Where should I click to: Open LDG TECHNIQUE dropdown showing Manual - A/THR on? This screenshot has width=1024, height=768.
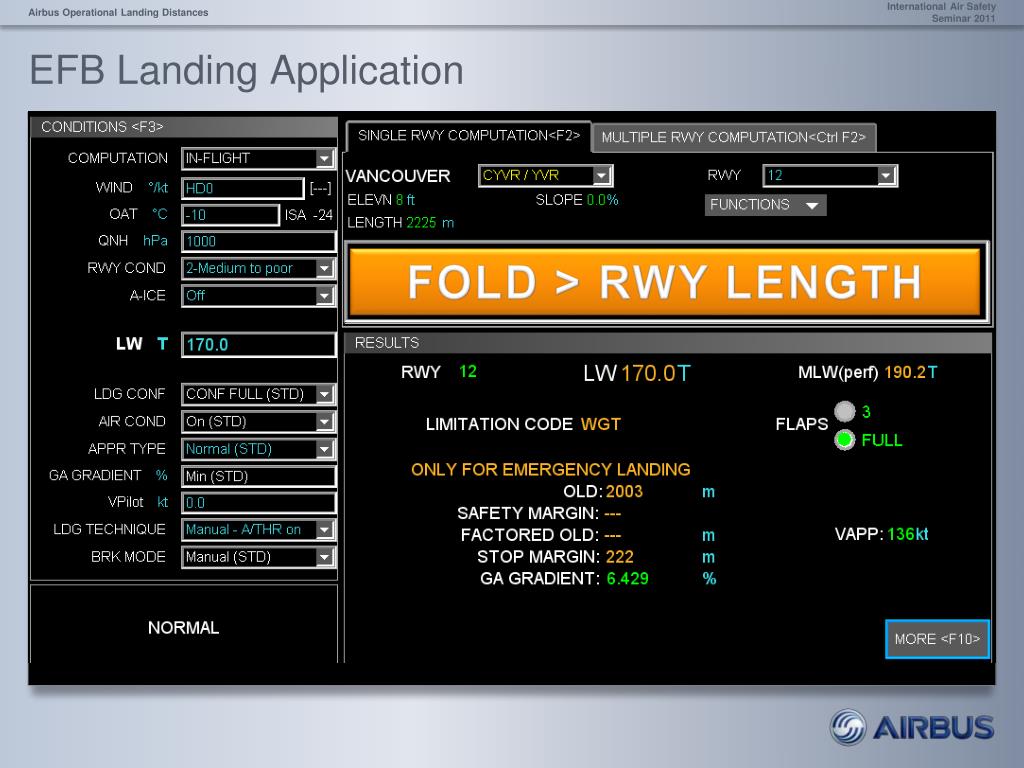259,530
